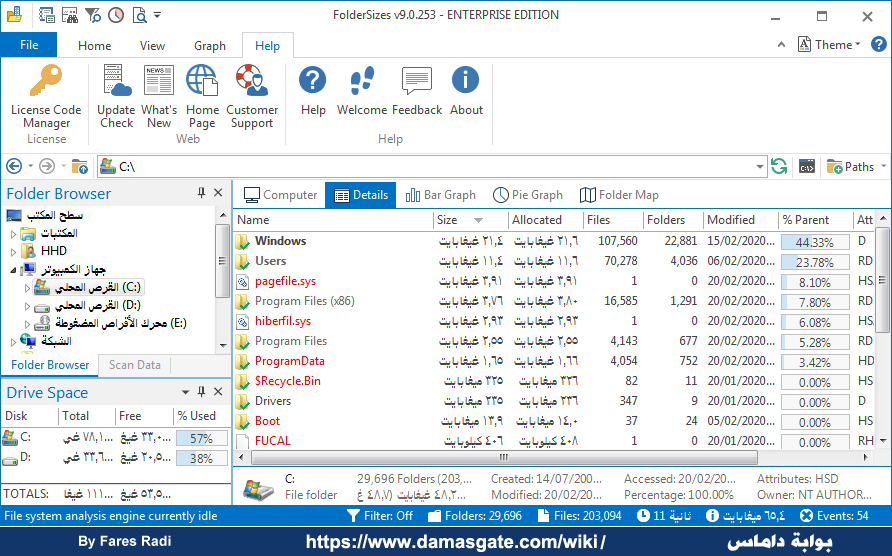Viewport: 892px width, 556px height.
Task: Click the help icon at top right
Action: [x=878, y=44]
